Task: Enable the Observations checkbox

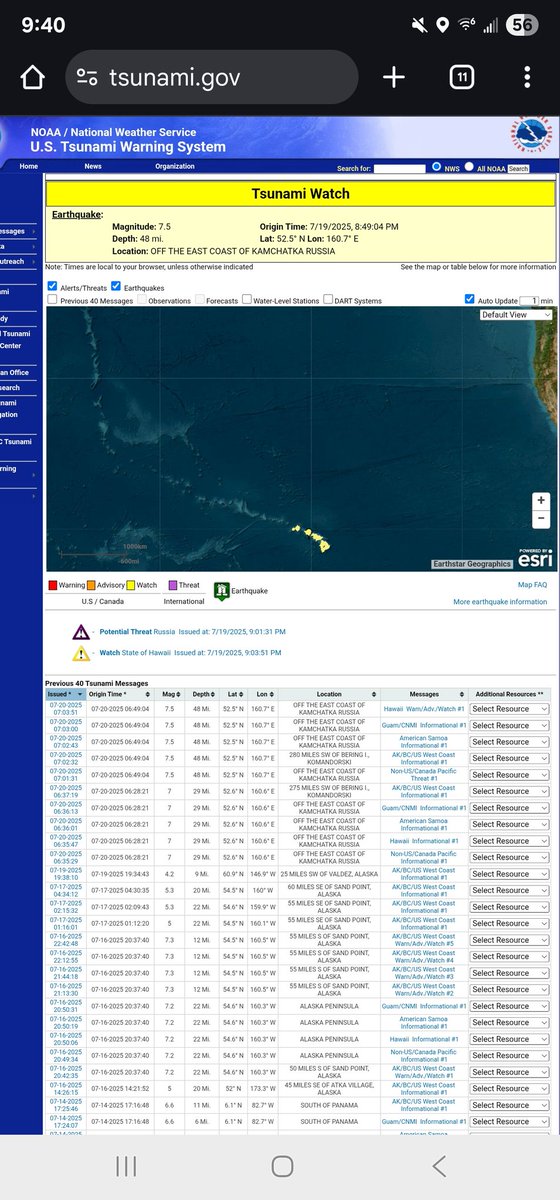Action: tap(141, 300)
